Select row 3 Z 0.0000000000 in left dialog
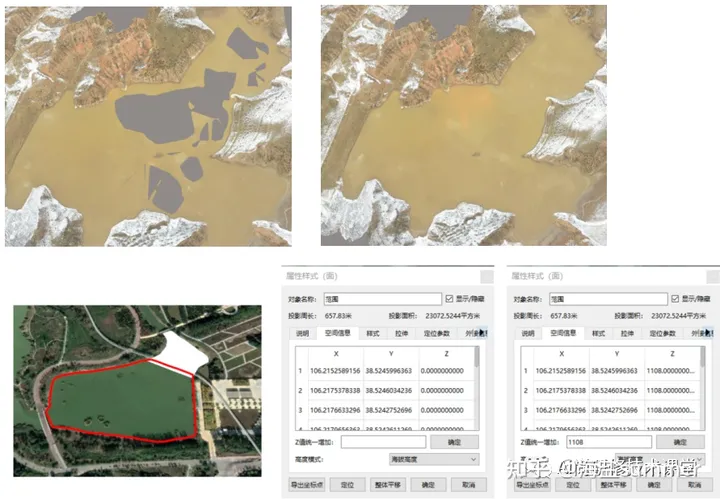The image size is (720, 499). tap(442, 410)
